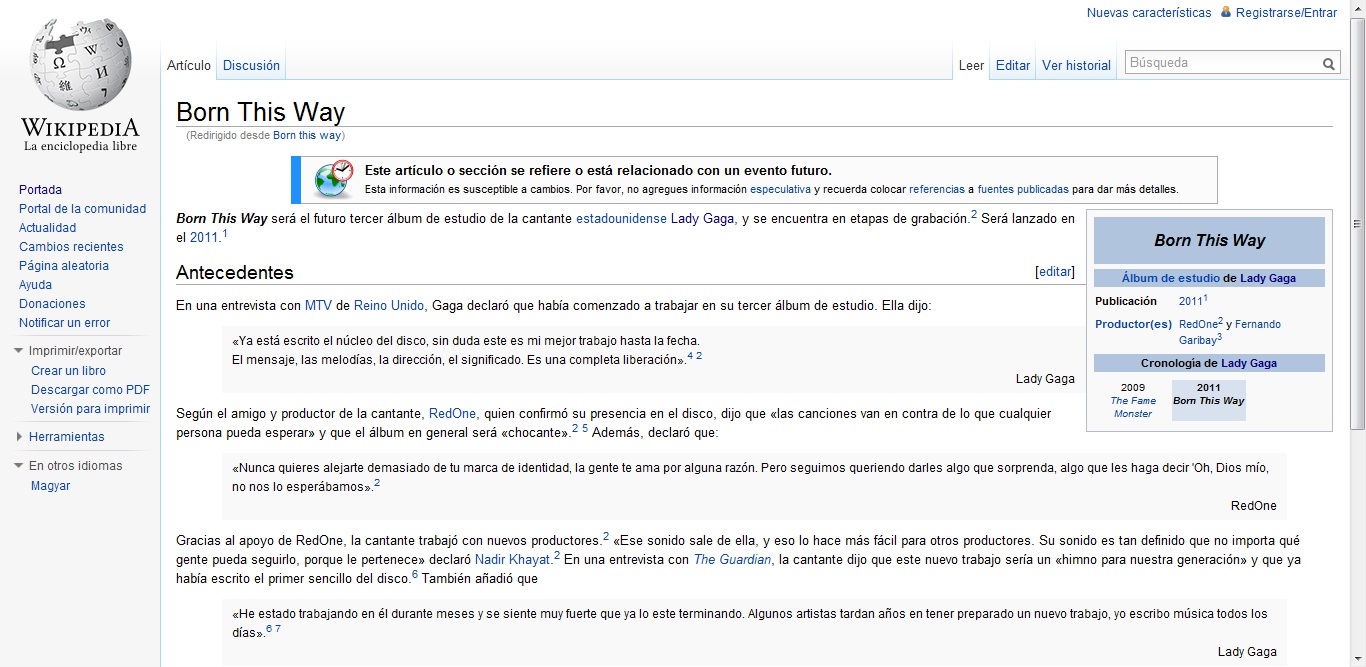Open fuentes publicadas link
Image resolution: width=1366 pixels, height=667 pixels.
tap(1023, 189)
